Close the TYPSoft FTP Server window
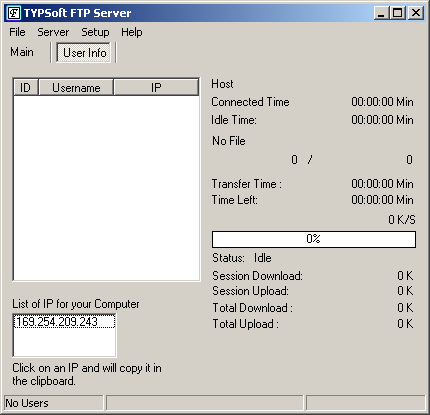Viewport: 430px width, 415px height. (x=416, y=13)
